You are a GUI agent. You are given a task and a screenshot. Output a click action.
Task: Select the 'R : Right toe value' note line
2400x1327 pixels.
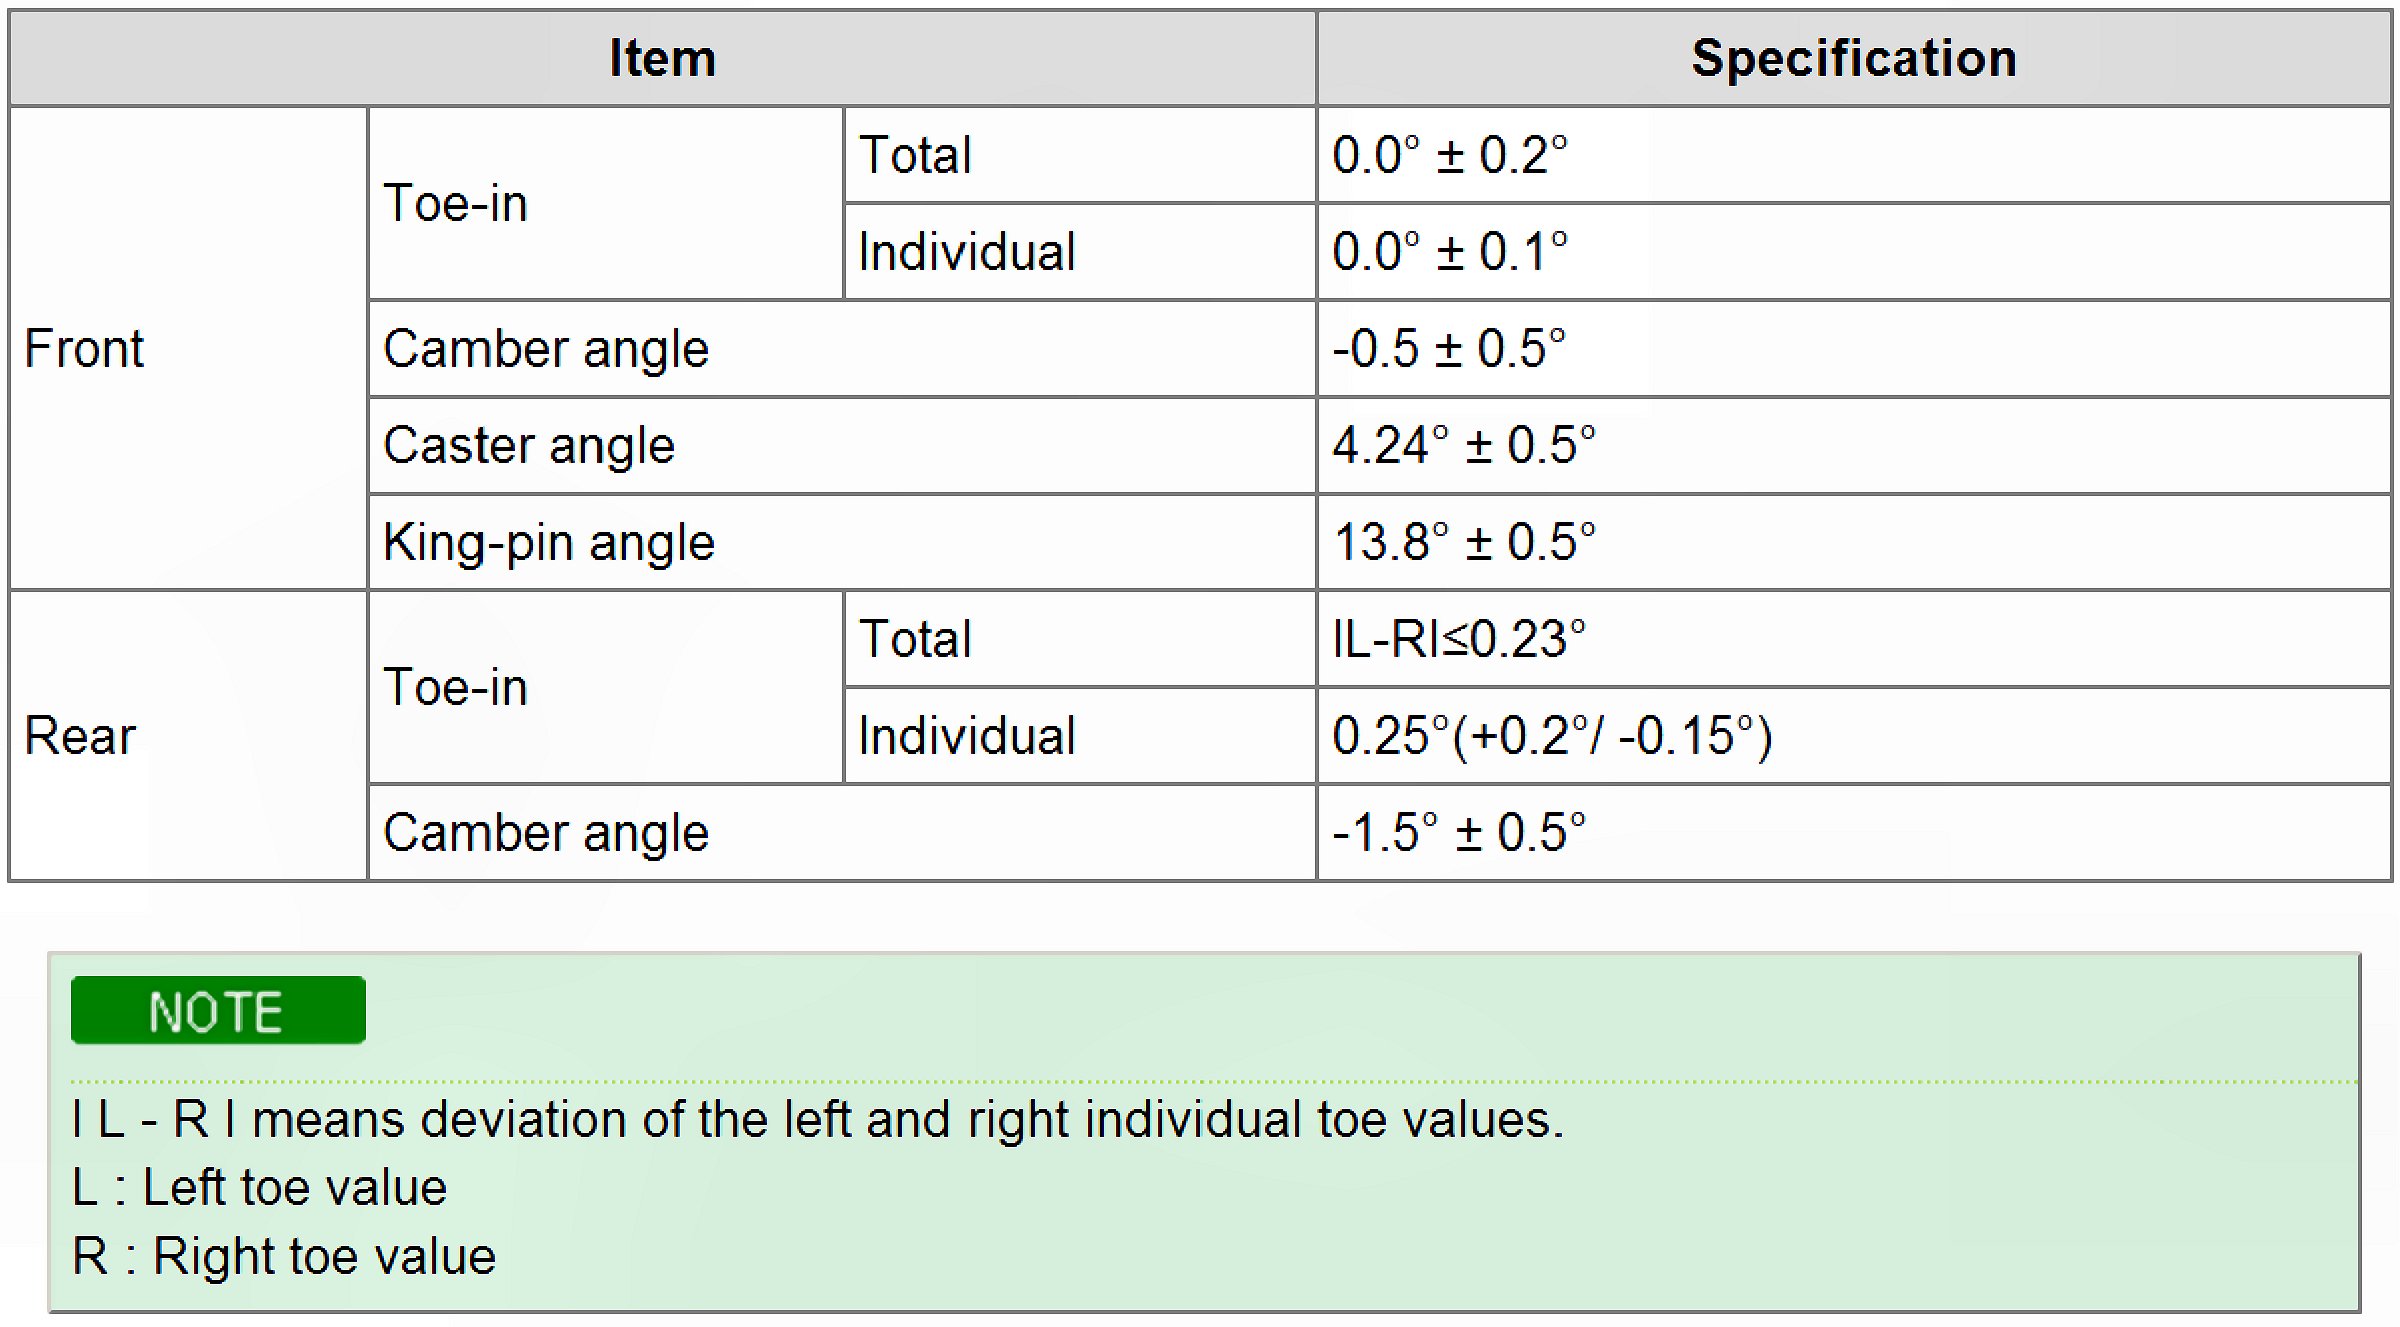284,1256
